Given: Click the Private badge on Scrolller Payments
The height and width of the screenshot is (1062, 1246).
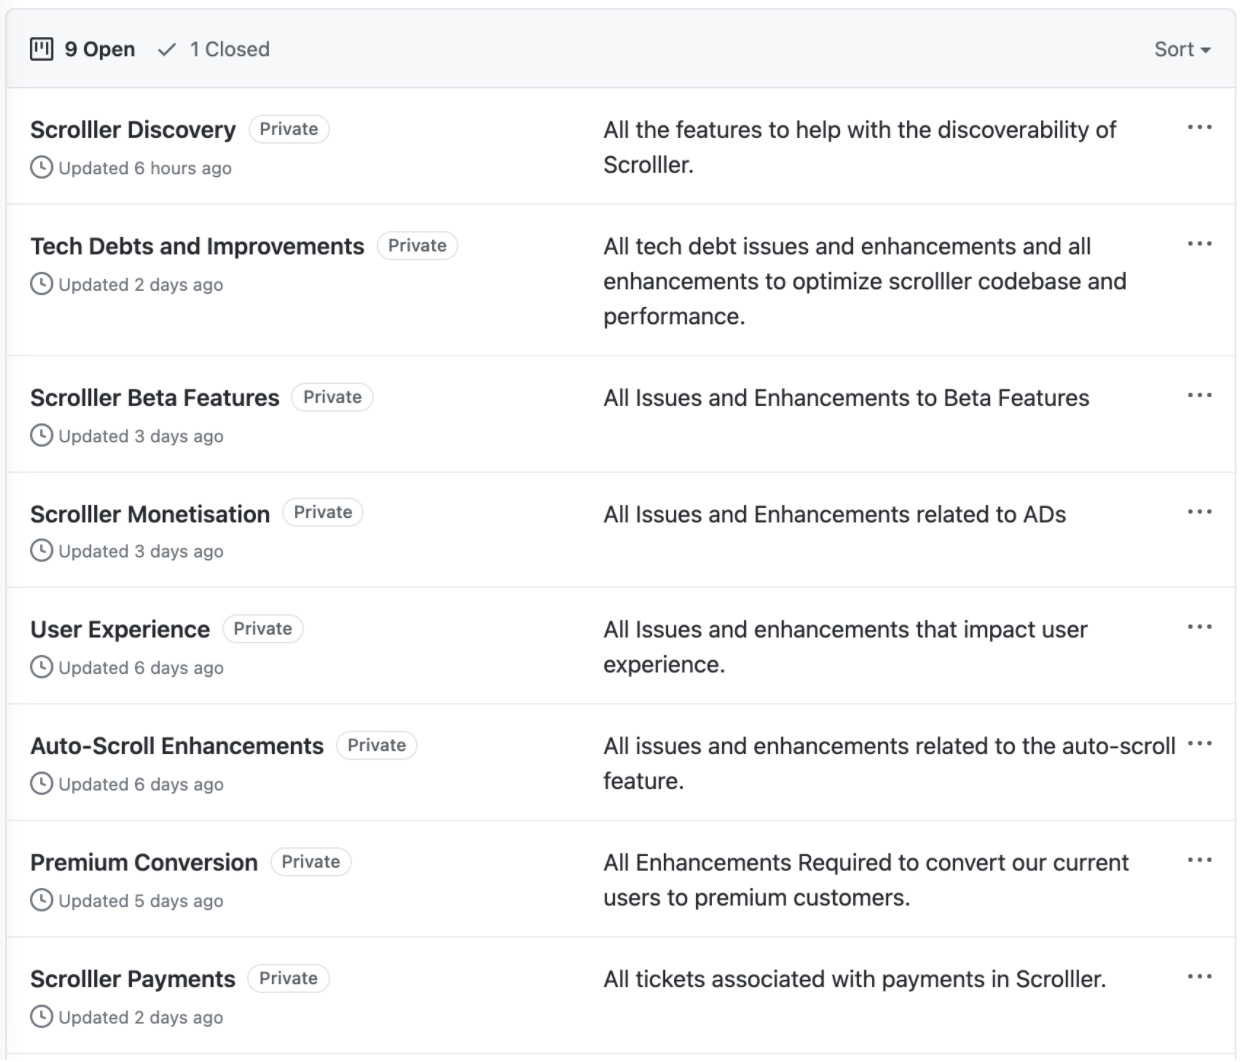Looking at the screenshot, I should [x=288, y=979].
